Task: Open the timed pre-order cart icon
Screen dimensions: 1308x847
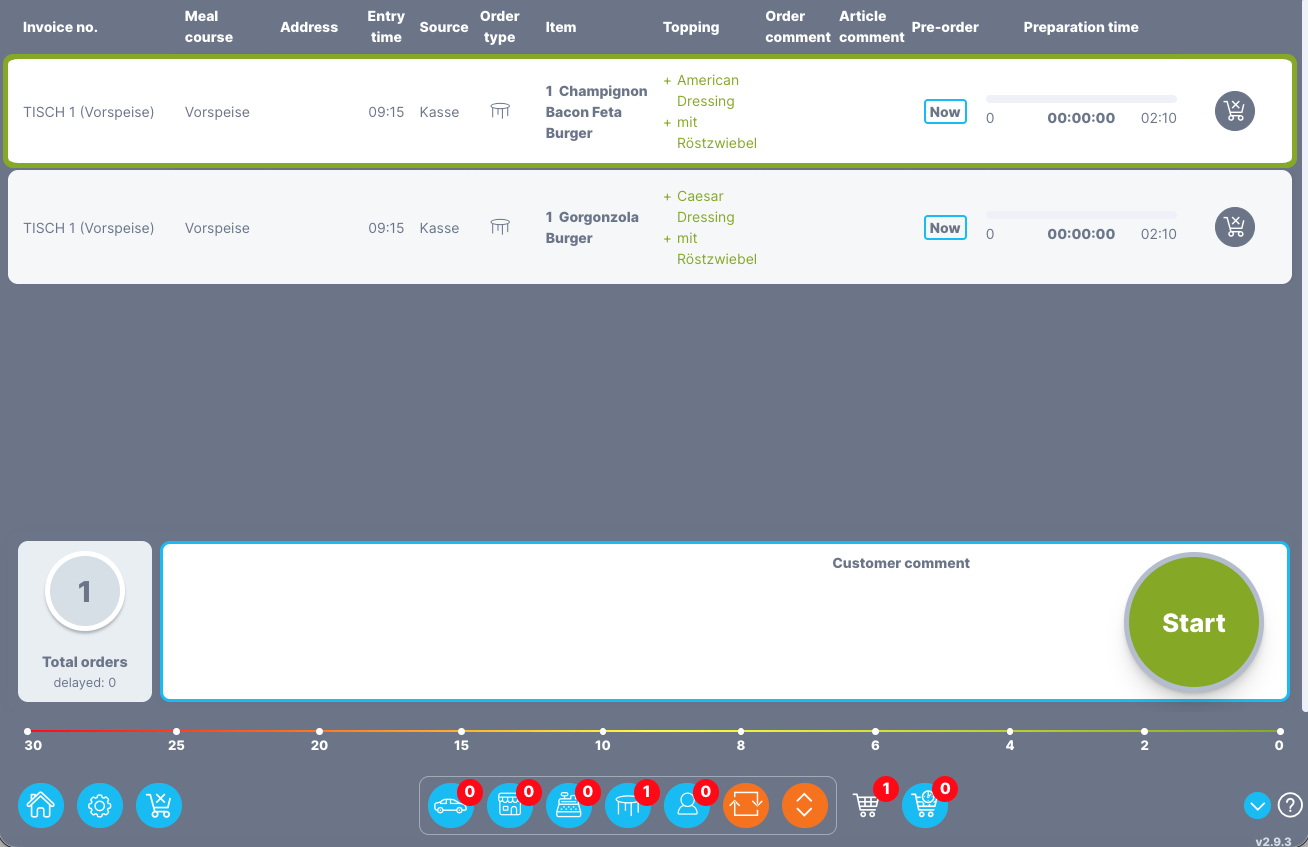Action: point(925,805)
